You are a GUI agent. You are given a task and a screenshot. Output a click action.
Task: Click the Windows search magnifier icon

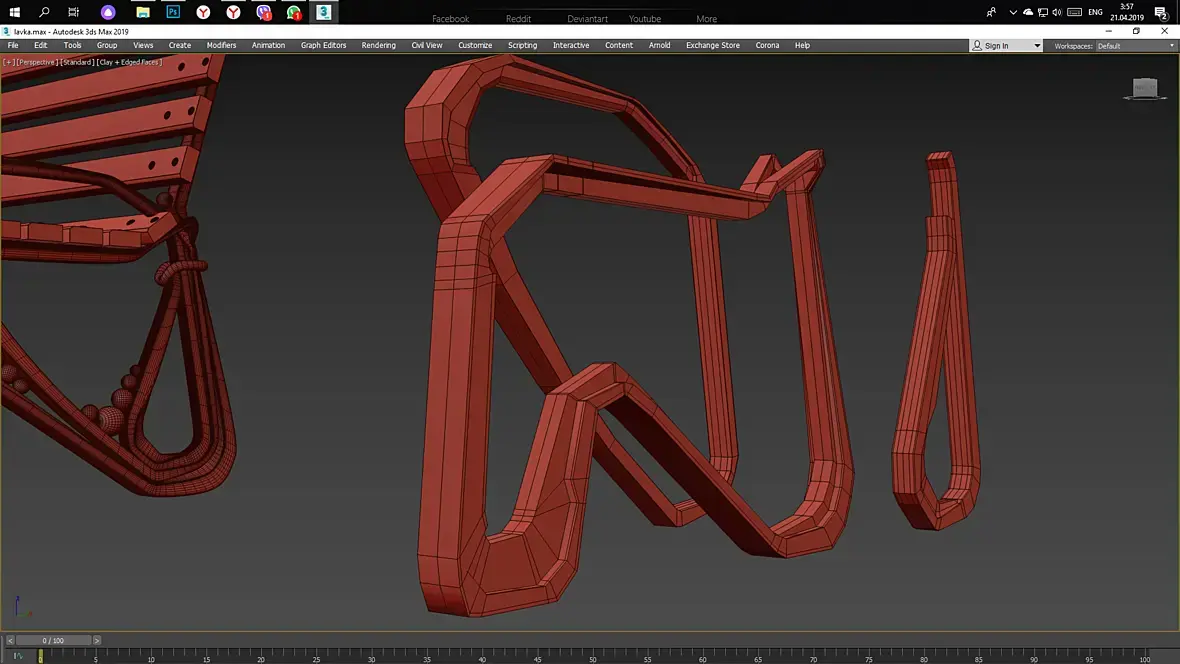coord(44,12)
